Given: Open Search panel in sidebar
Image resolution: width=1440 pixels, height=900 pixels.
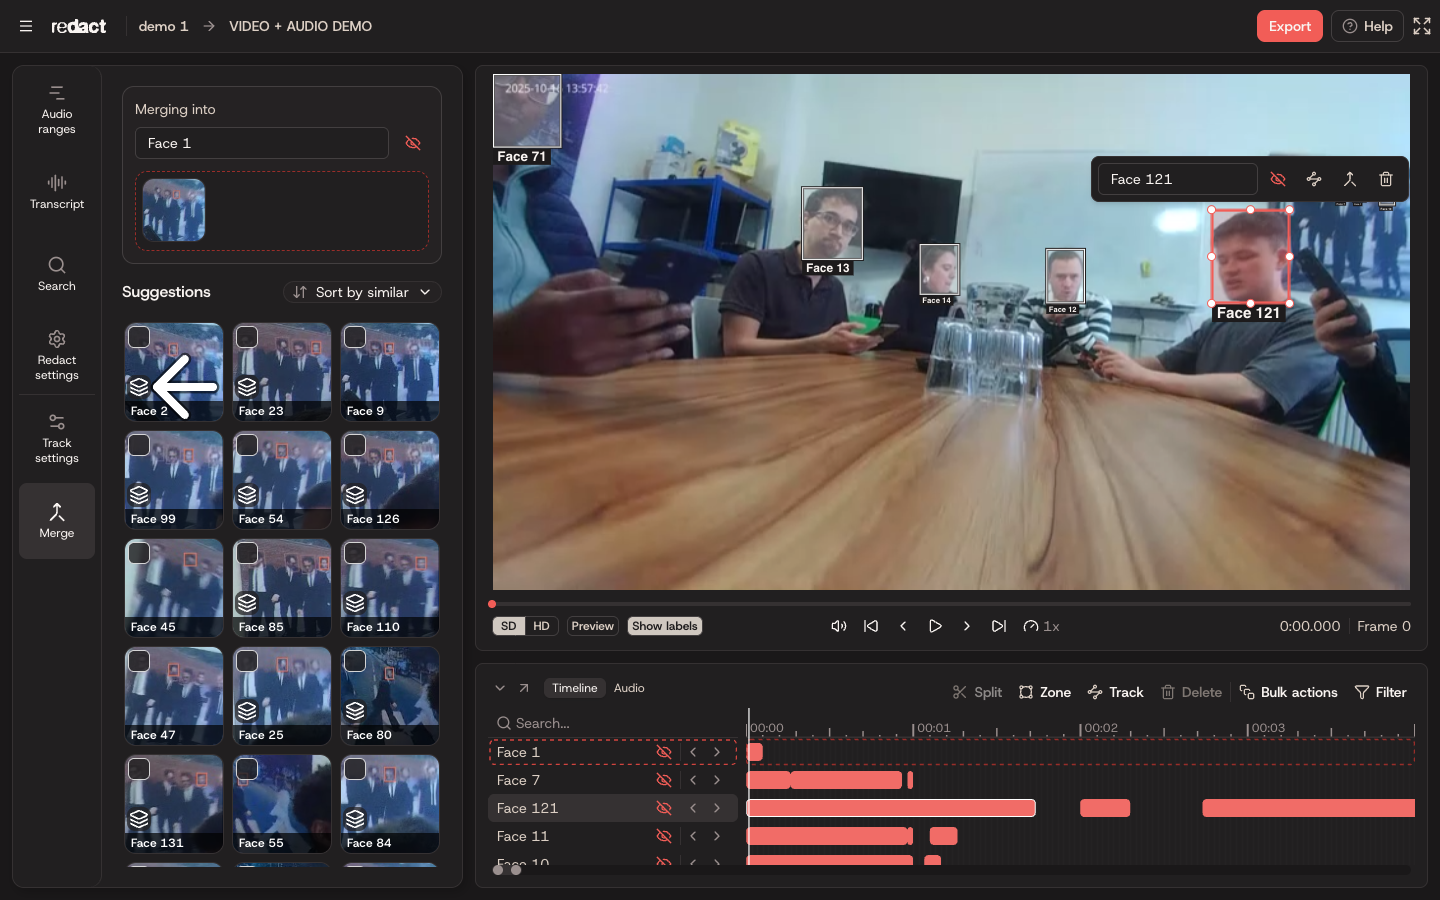Looking at the screenshot, I should click(x=57, y=273).
